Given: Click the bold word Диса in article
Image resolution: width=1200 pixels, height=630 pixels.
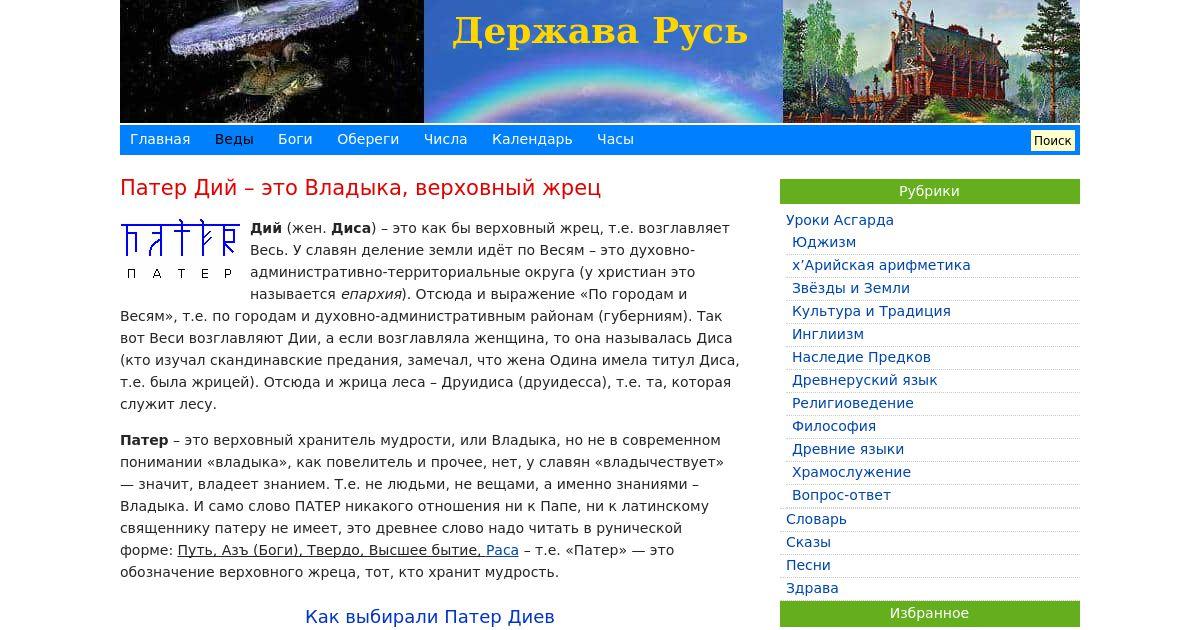Looking at the screenshot, I should pos(351,228).
